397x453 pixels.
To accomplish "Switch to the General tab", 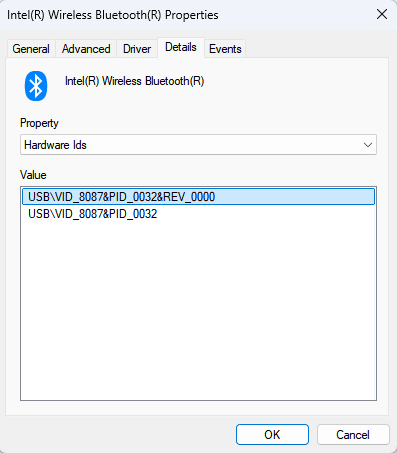I will pyautogui.click(x=31, y=49).
